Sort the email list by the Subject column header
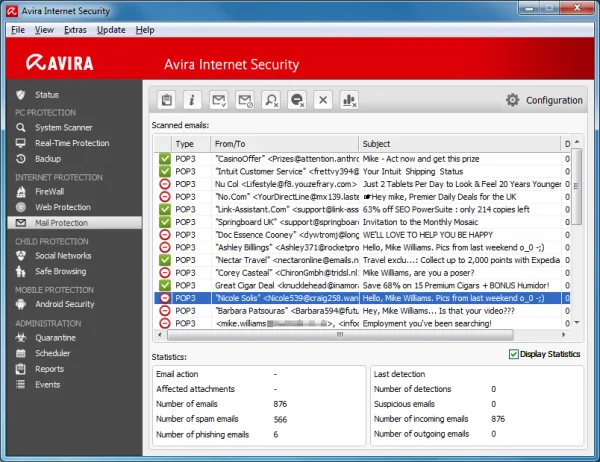The height and width of the screenshot is (462, 600). coord(460,144)
